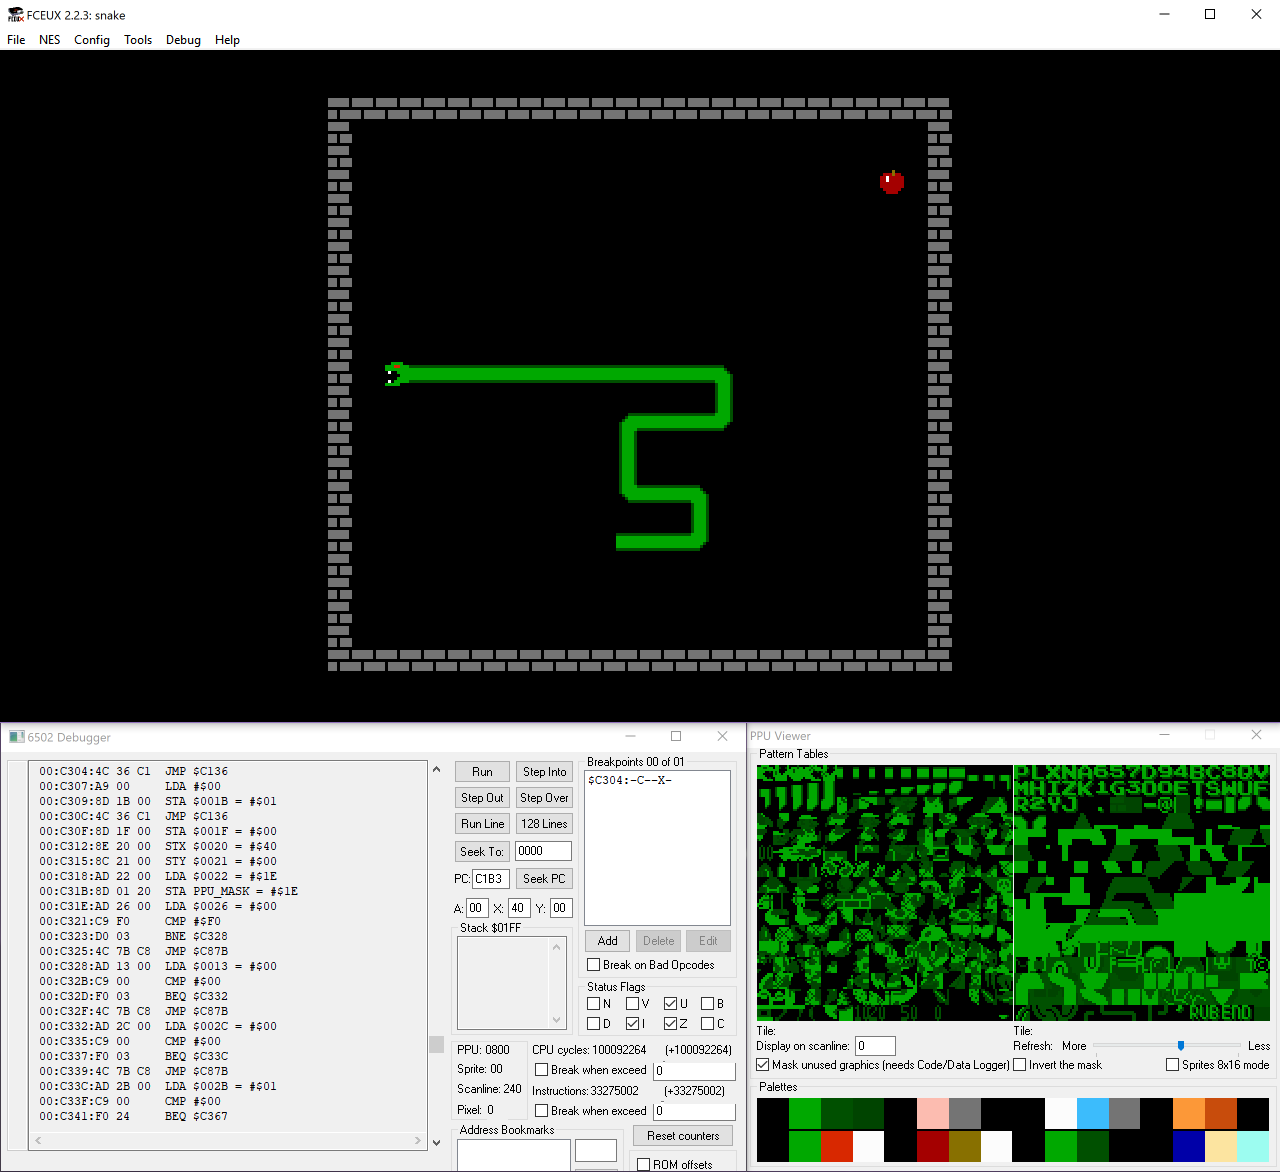Enable Break on Bad Opcodes
Viewport: 1280px width, 1172px height.
(x=593, y=964)
